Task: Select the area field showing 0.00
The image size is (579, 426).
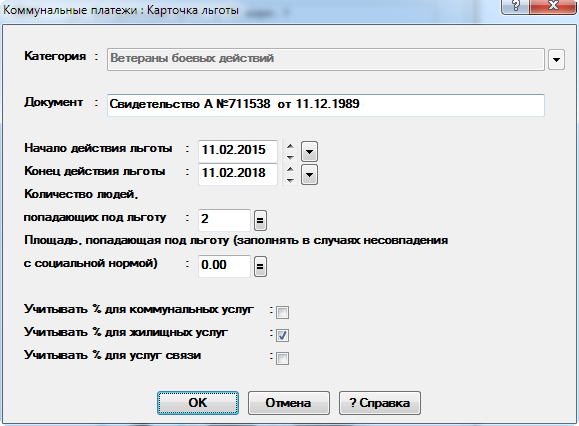Action: click(x=225, y=266)
